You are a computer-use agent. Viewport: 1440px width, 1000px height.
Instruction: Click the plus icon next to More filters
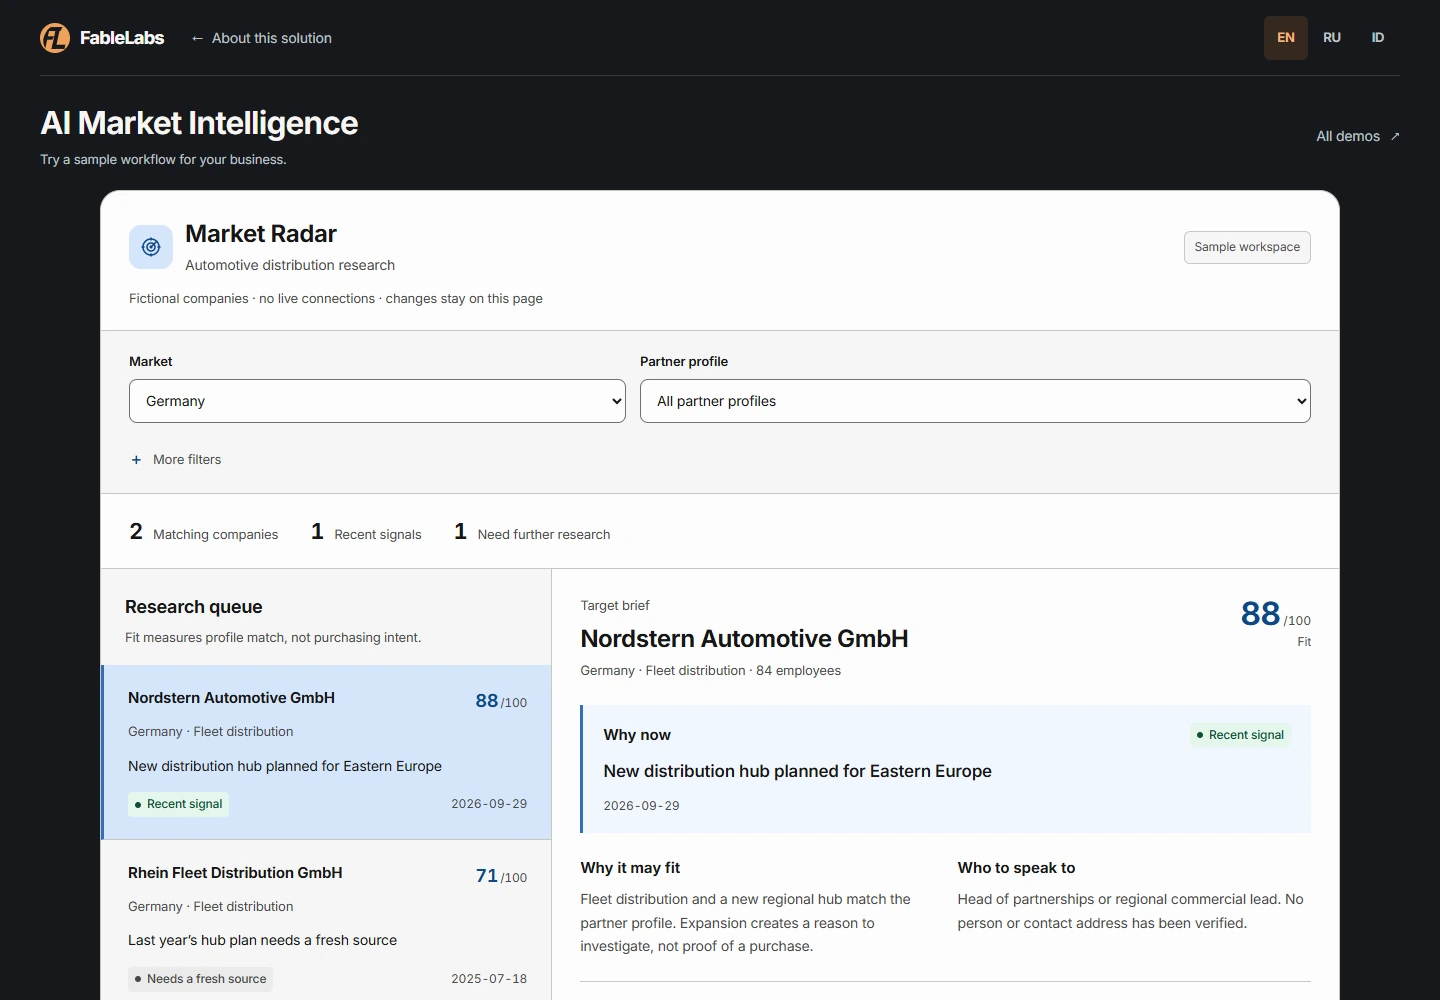[136, 460]
